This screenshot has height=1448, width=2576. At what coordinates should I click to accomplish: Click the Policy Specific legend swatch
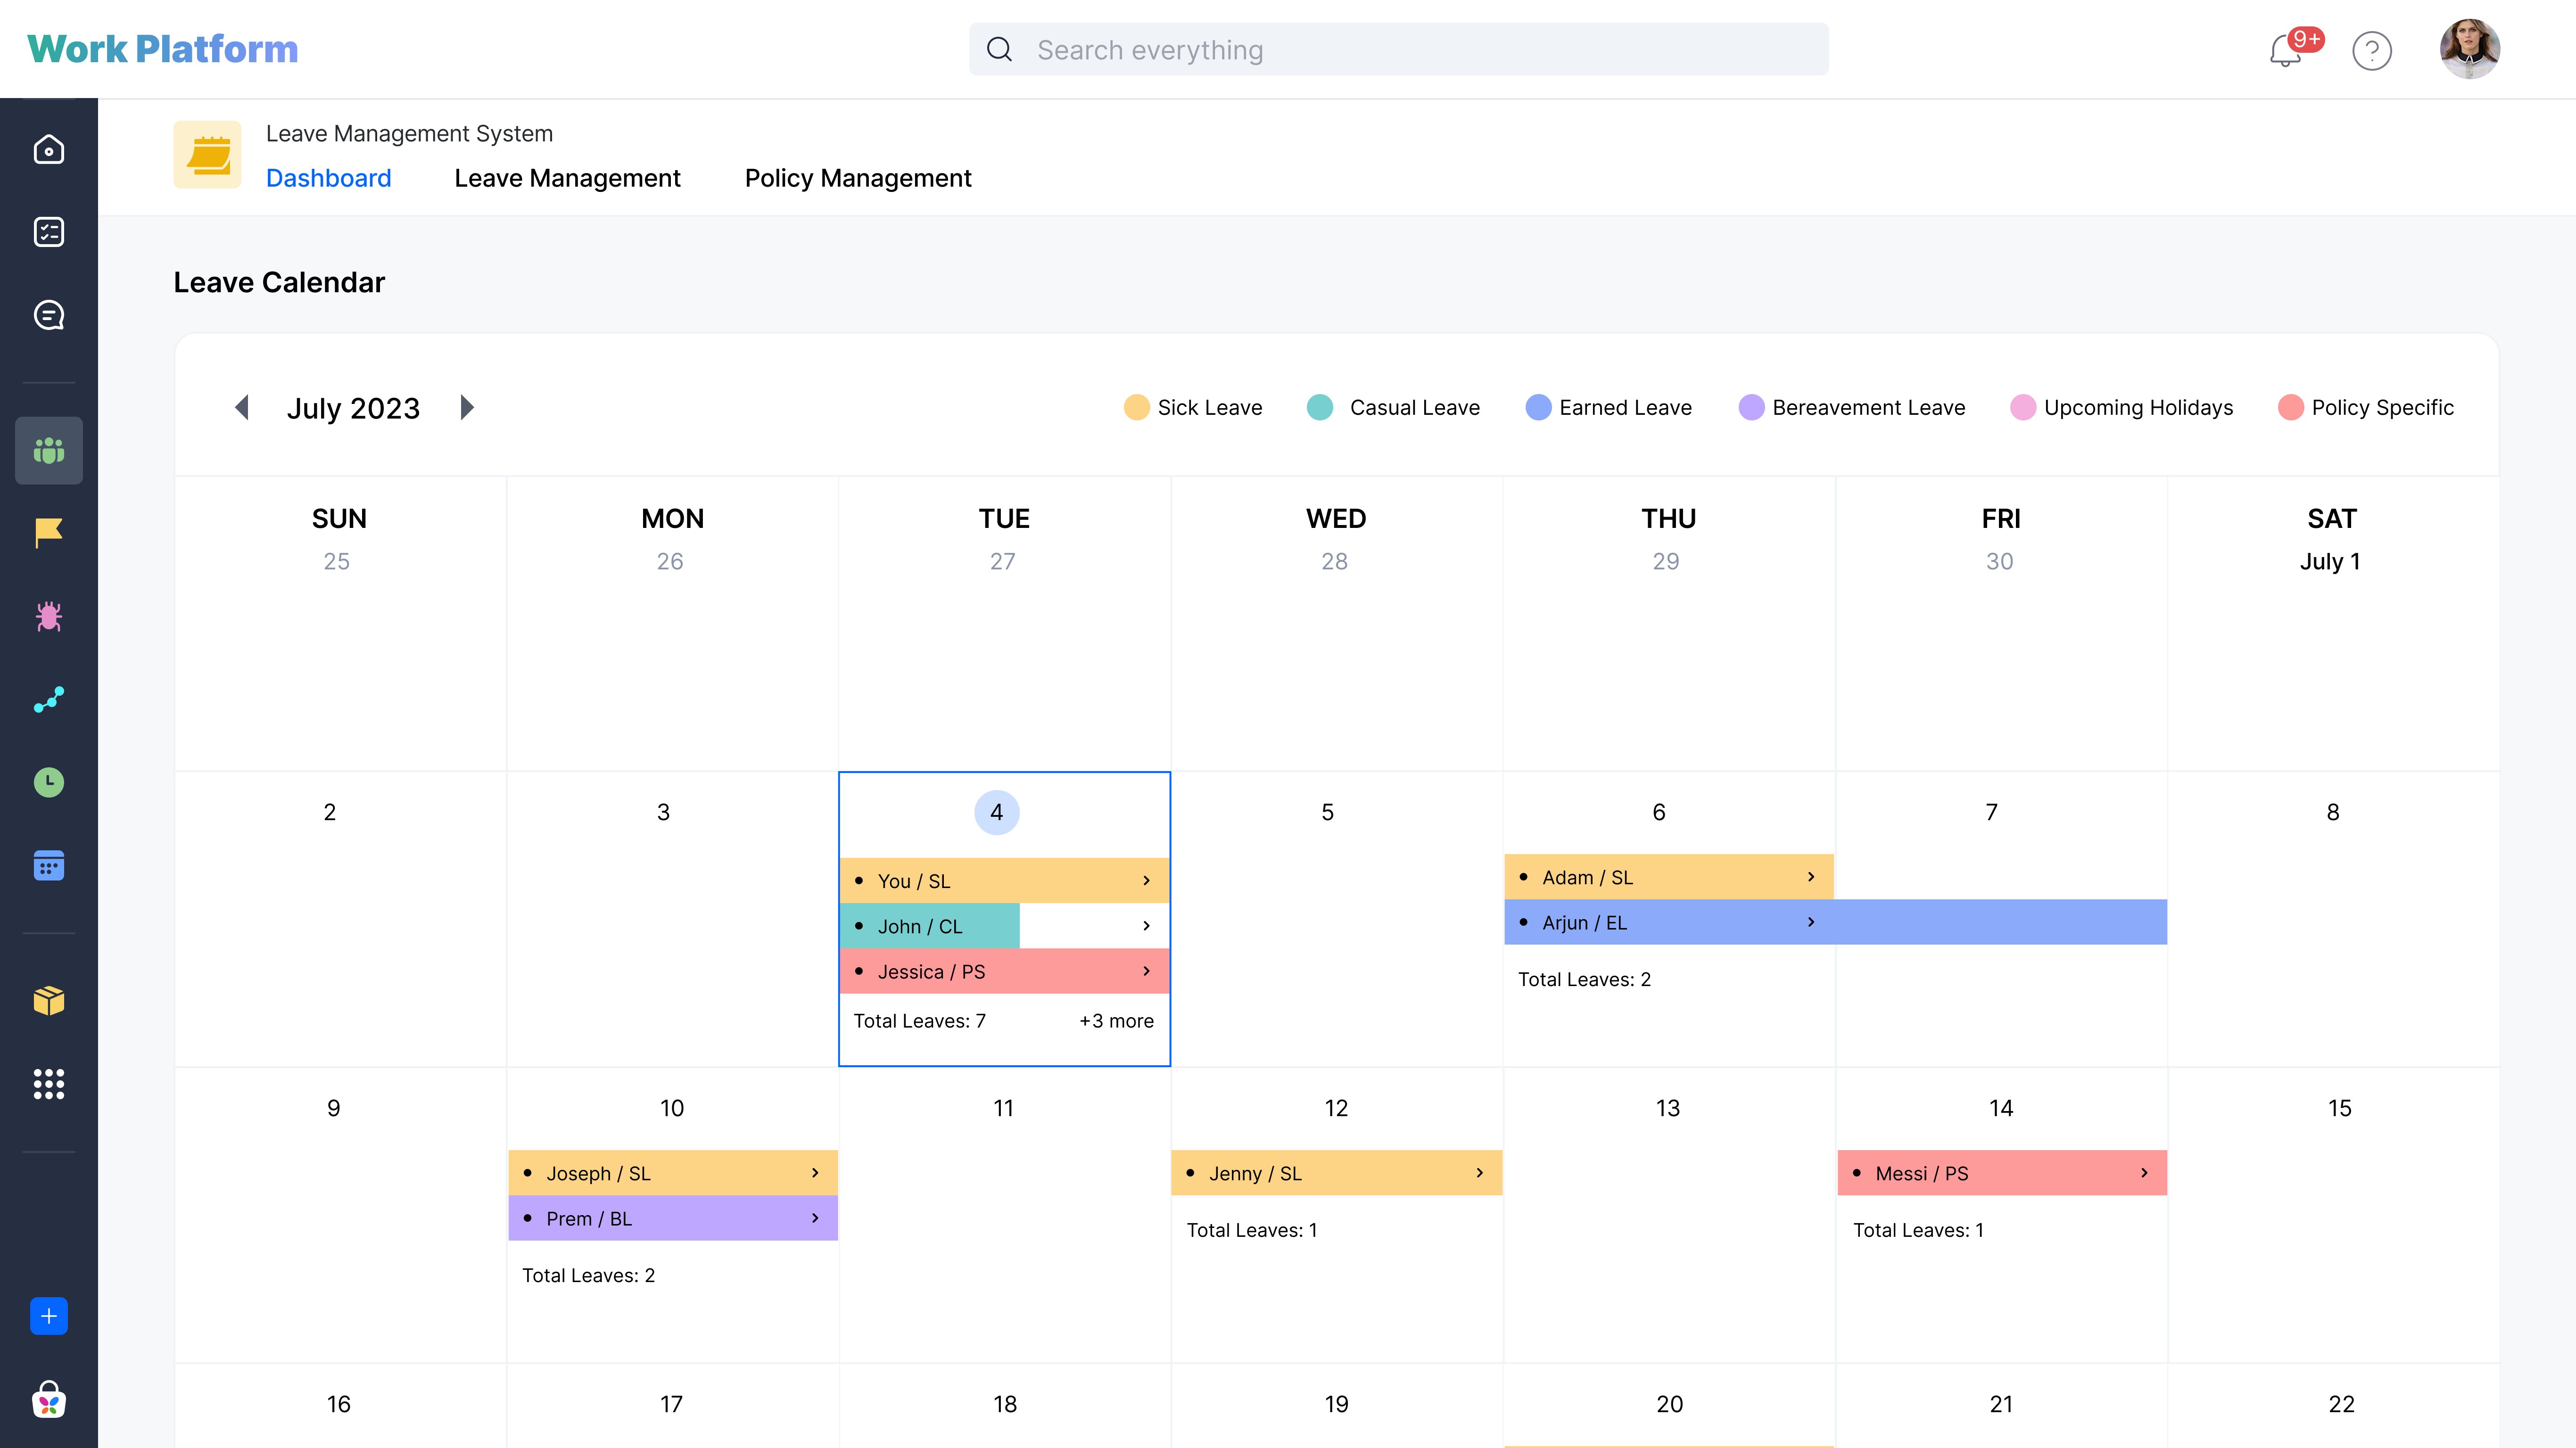pos(2290,407)
